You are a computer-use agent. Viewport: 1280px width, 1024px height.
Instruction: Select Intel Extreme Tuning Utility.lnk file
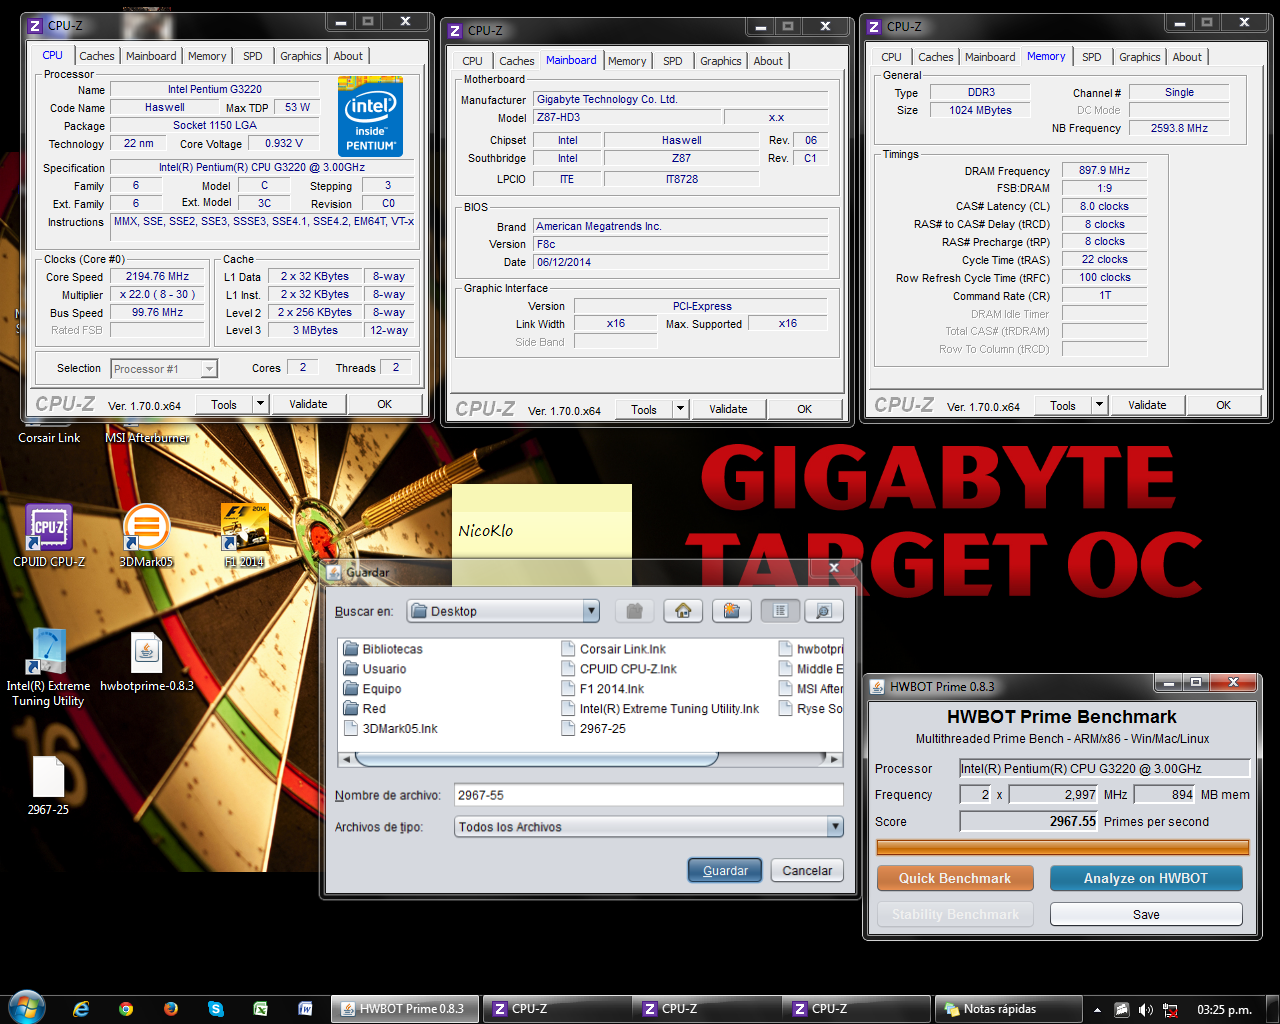(660, 709)
